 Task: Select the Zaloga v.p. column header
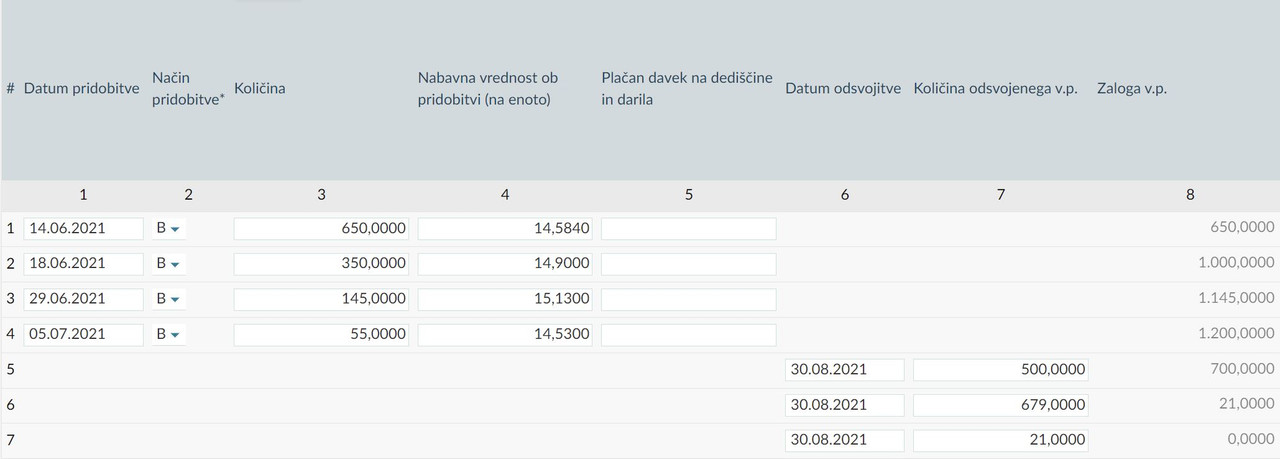click(x=1132, y=89)
